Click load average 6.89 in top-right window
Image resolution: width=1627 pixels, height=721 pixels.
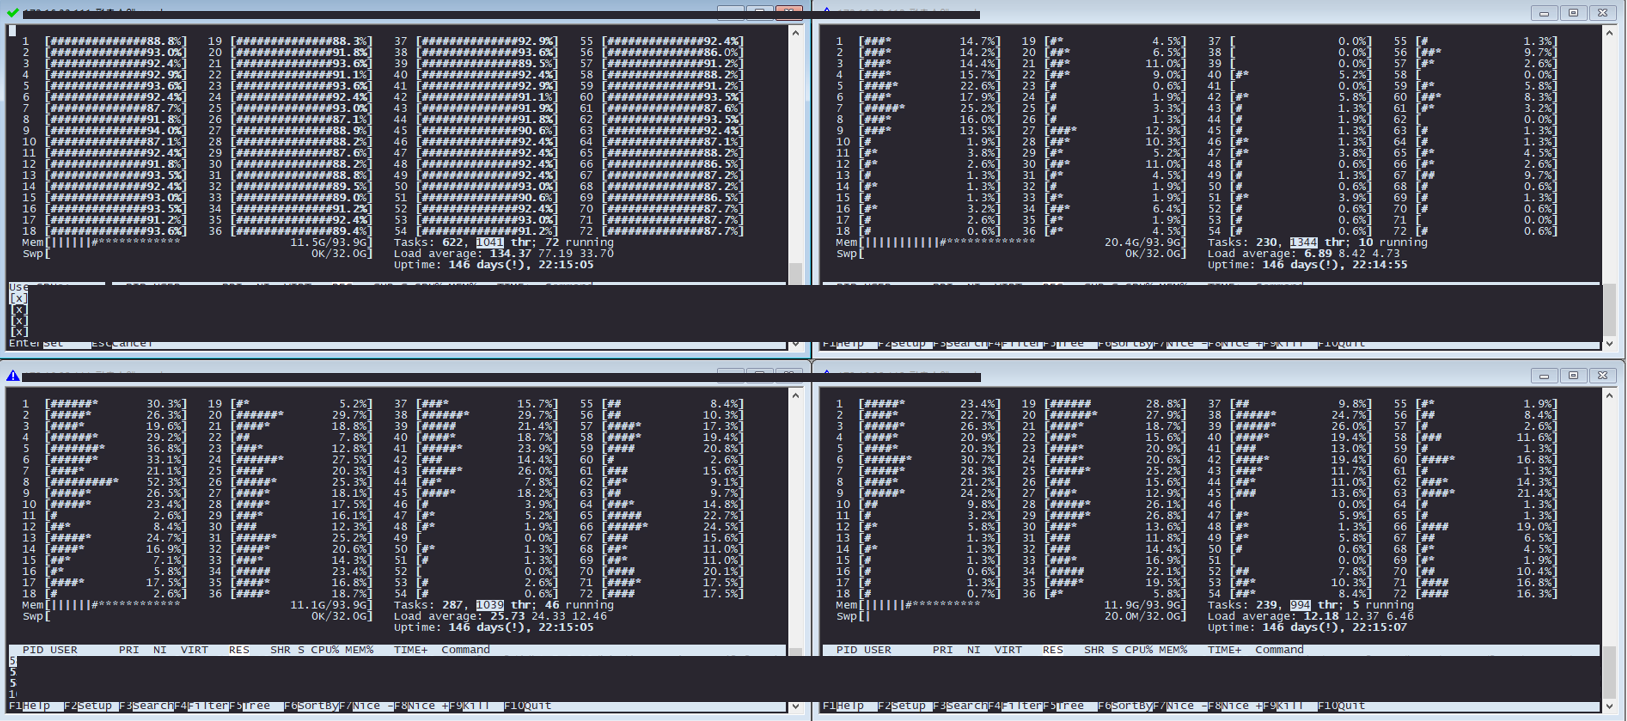(1317, 254)
